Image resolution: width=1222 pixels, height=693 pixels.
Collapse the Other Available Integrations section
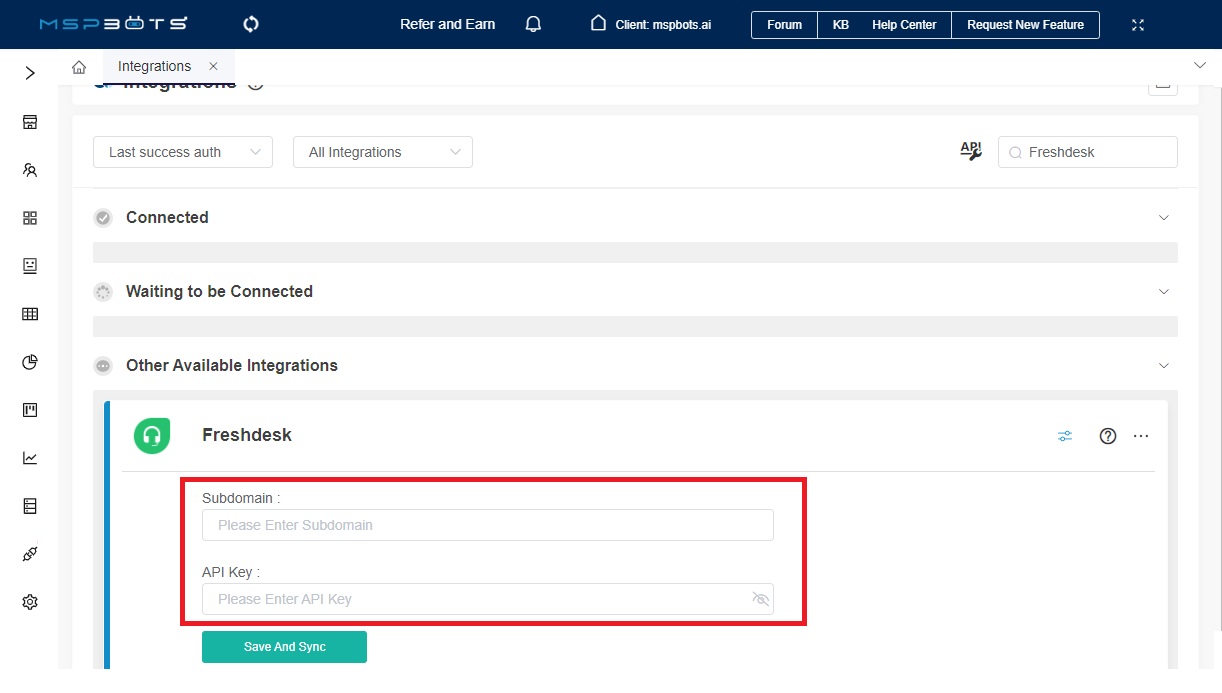click(x=1163, y=365)
